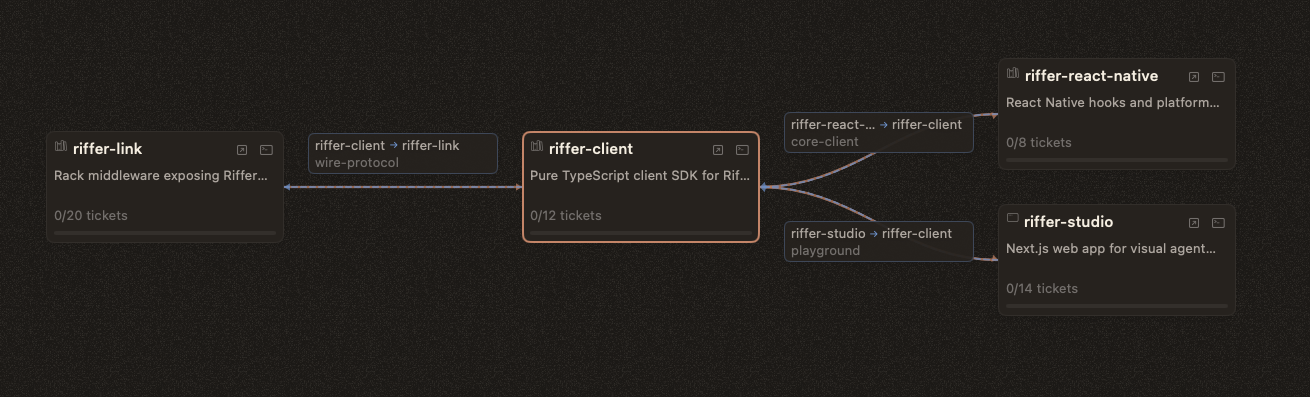Click the core-client edge label

[879, 133]
